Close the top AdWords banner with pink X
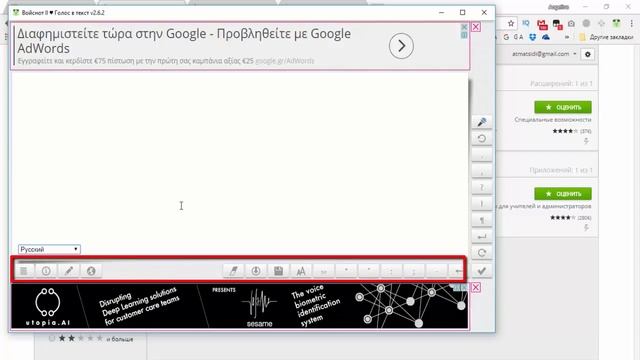The image size is (640, 360). coord(476,27)
